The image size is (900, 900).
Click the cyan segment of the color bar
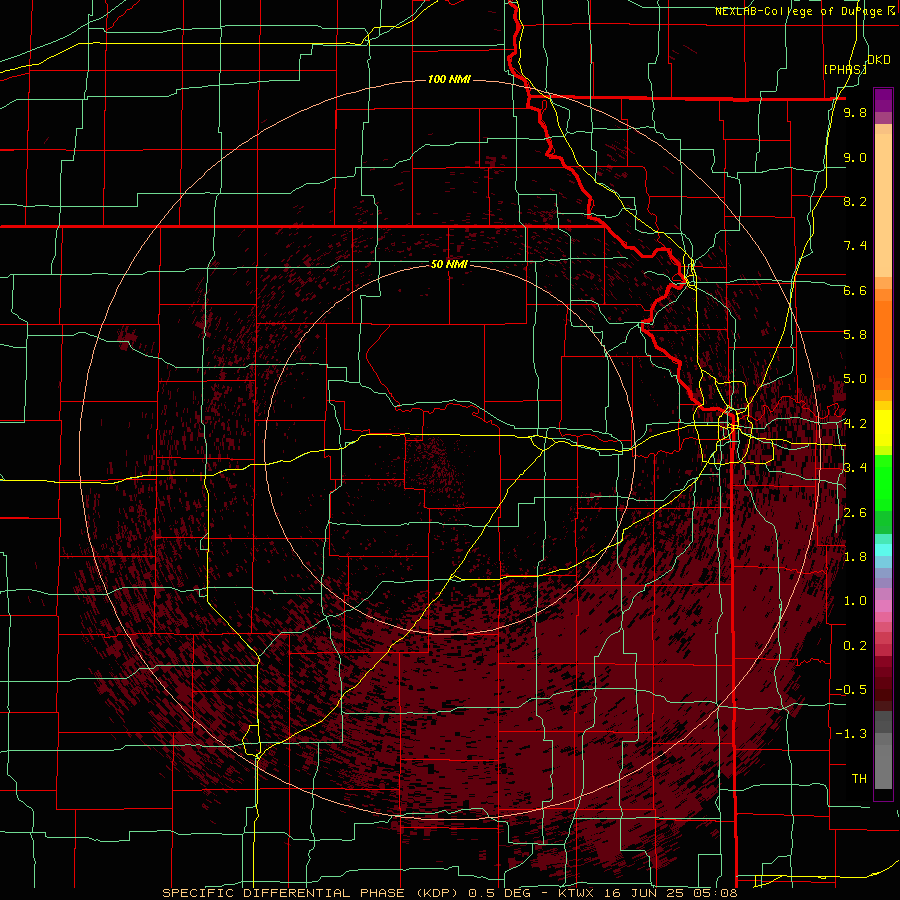click(x=883, y=550)
